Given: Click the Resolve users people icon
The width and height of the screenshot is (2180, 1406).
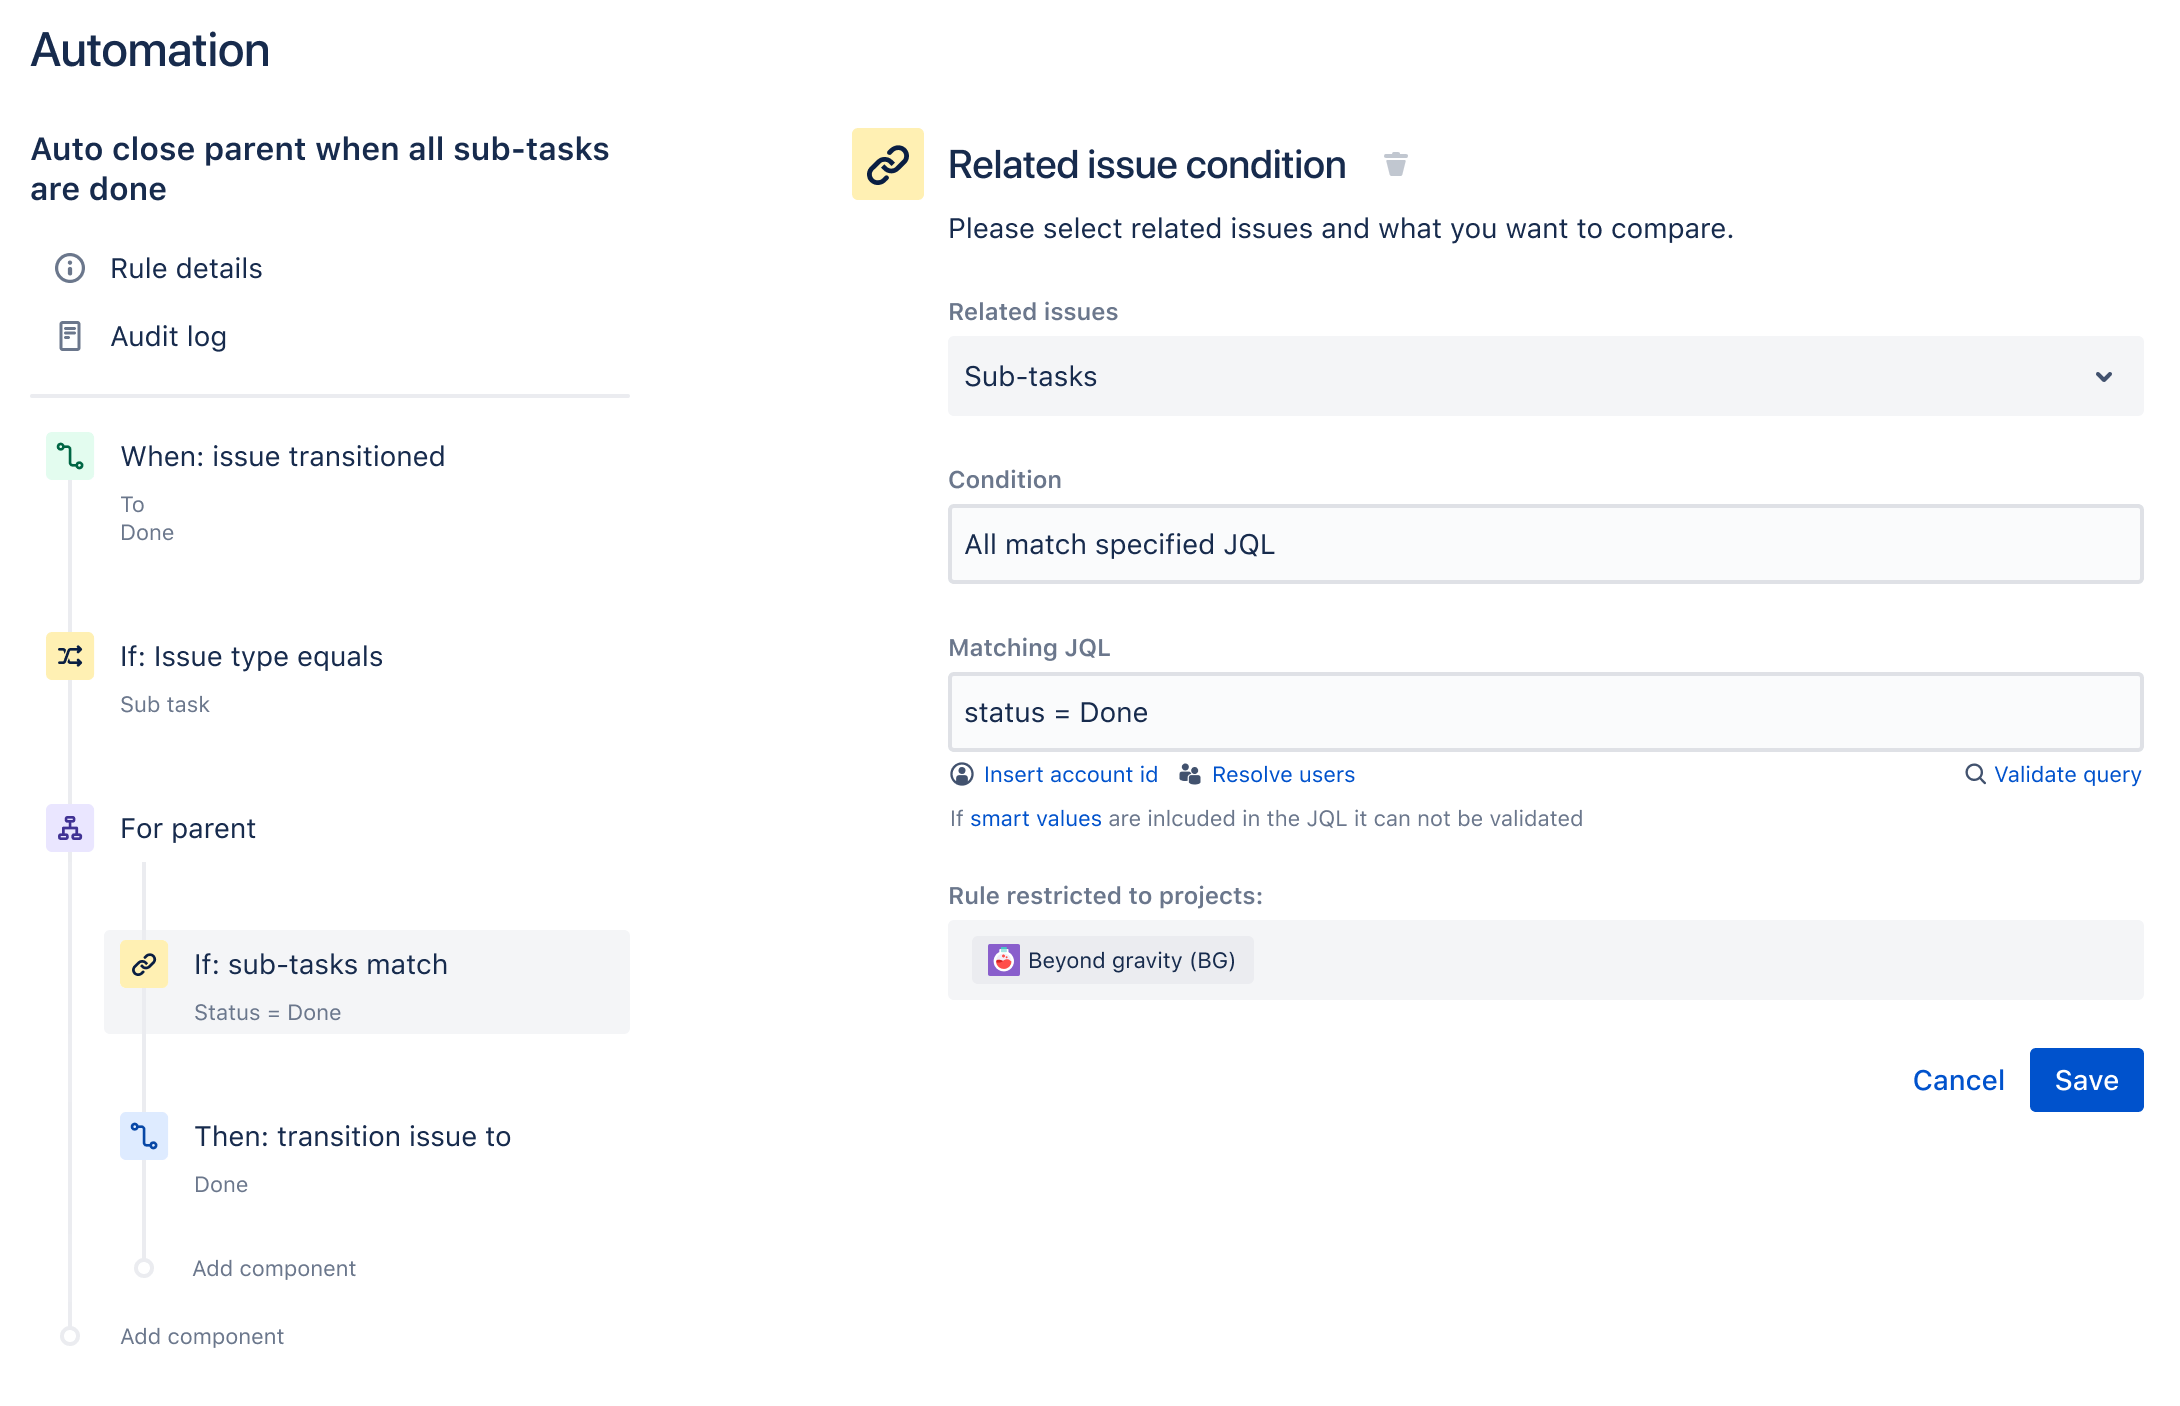Looking at the screenshot, I should point(1189,774).
